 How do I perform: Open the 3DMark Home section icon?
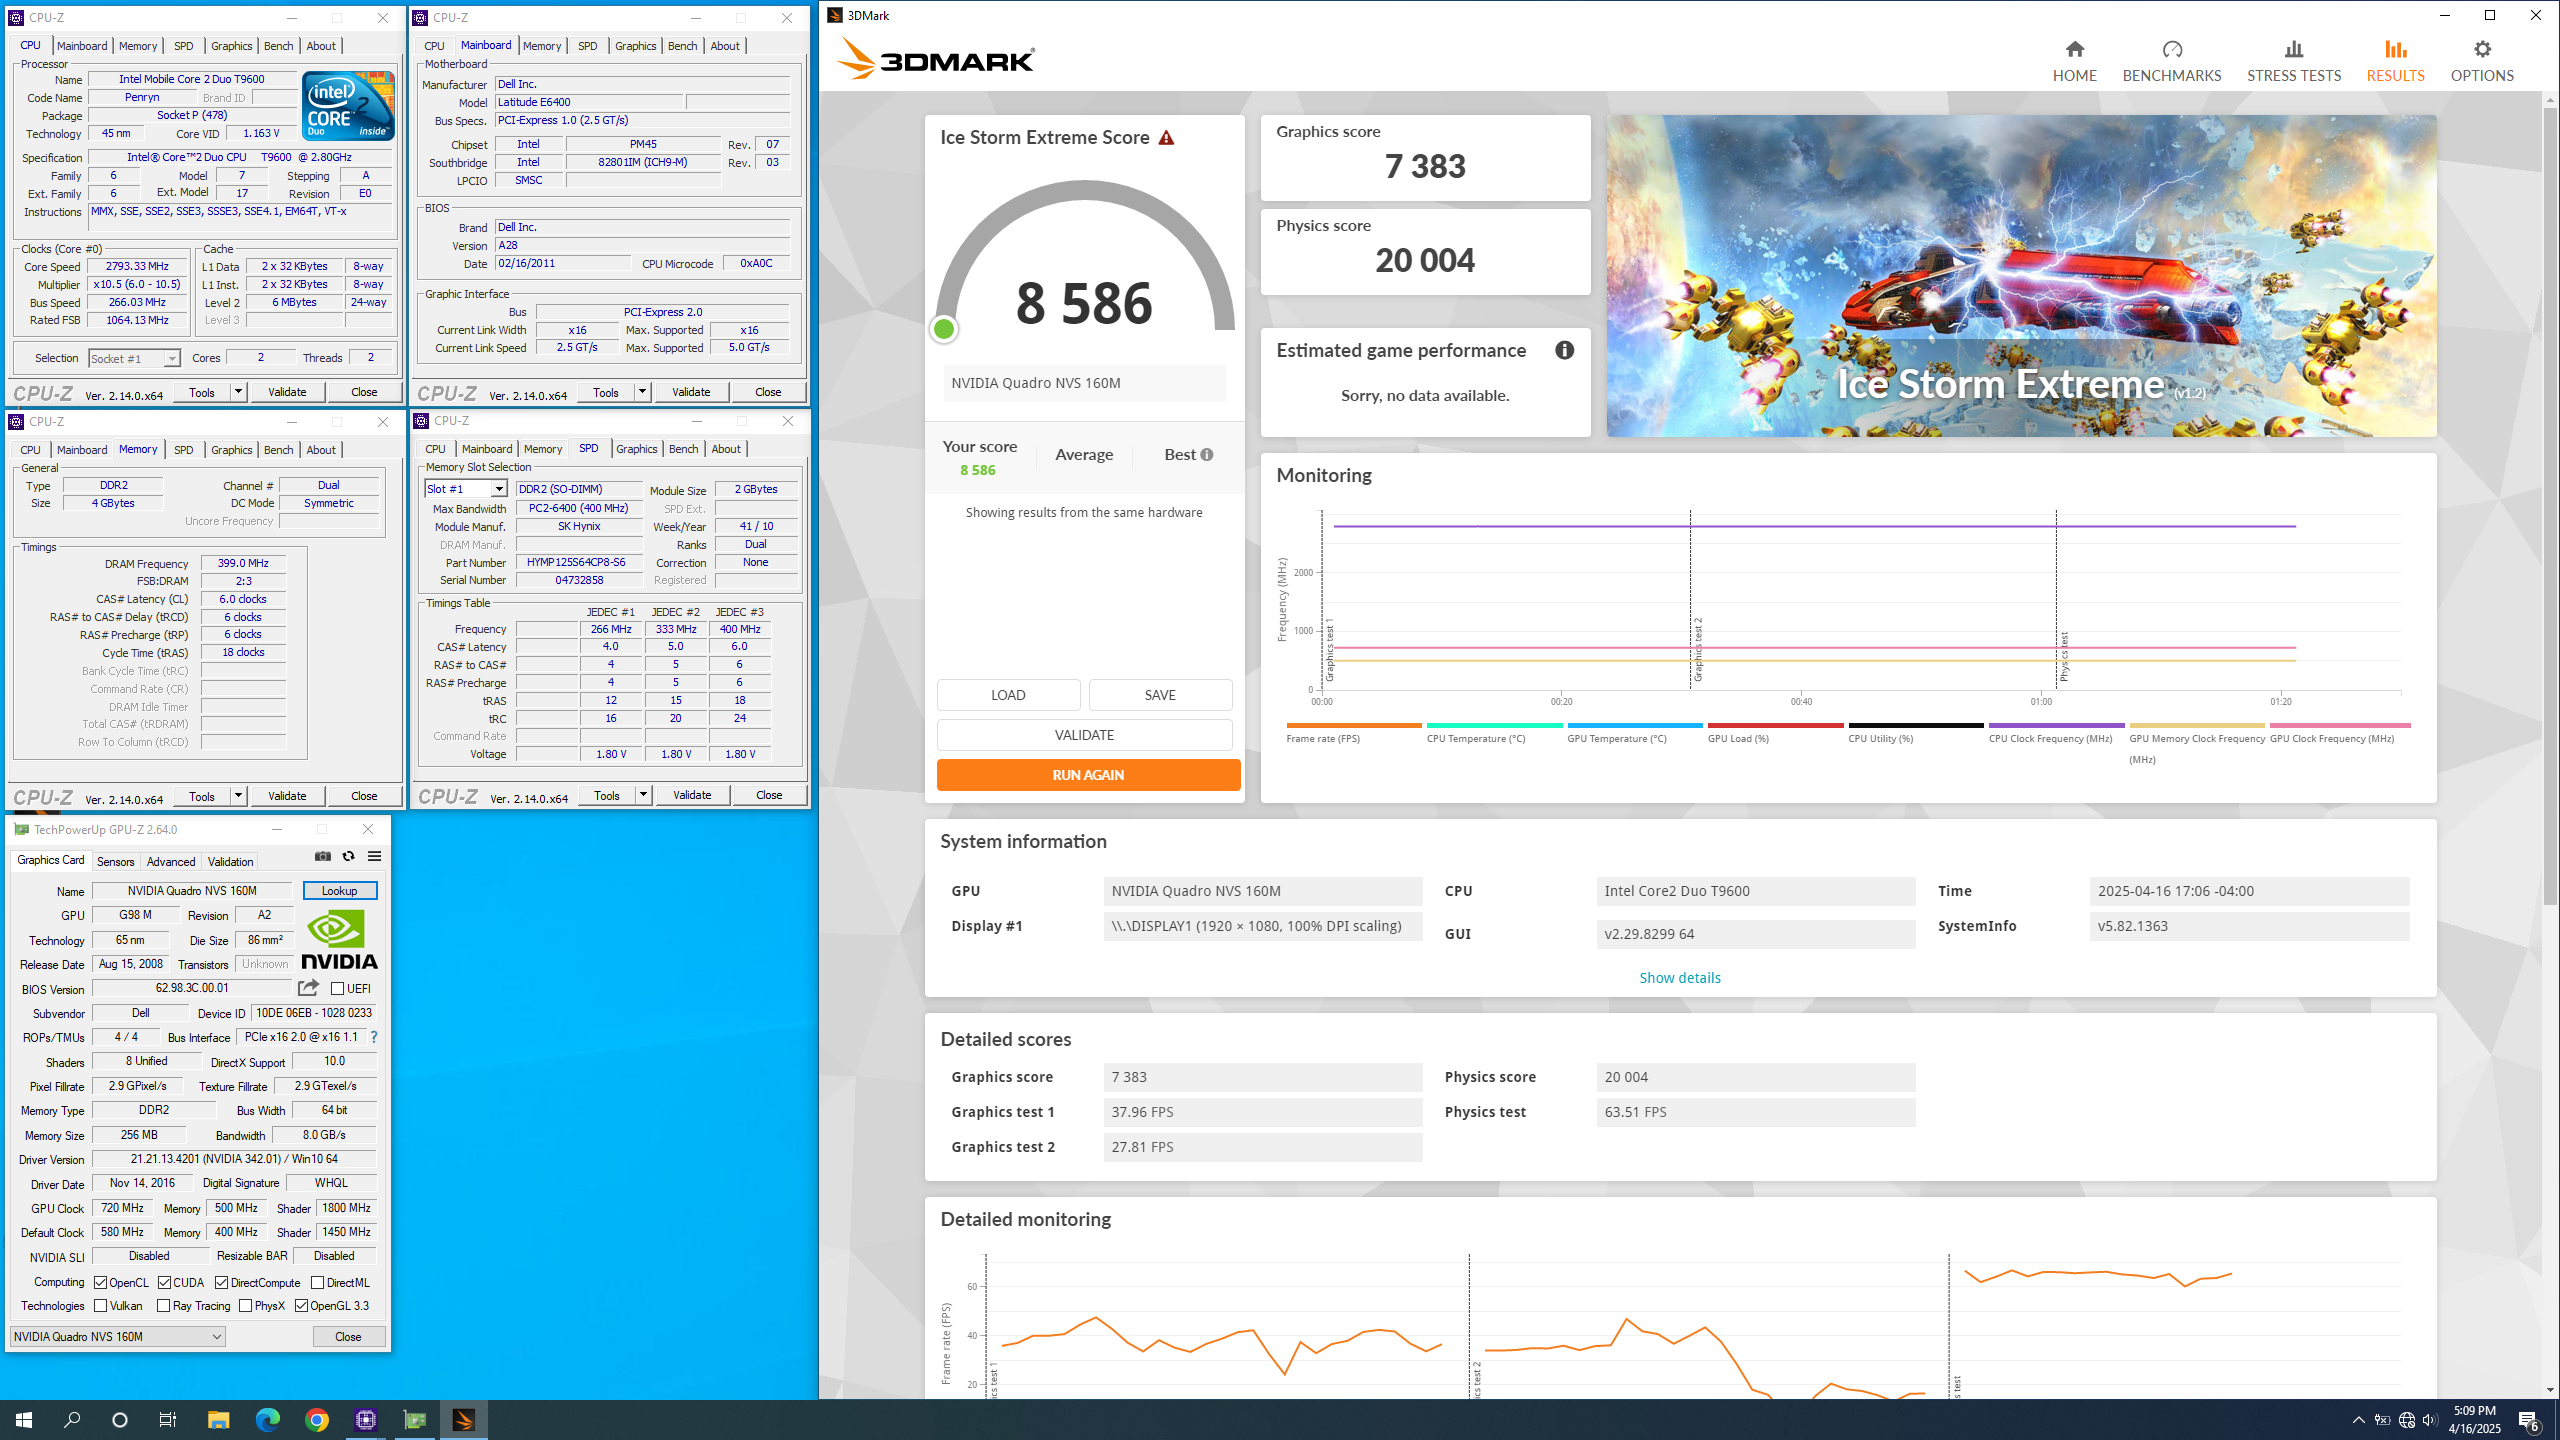tap(2075, 49)
